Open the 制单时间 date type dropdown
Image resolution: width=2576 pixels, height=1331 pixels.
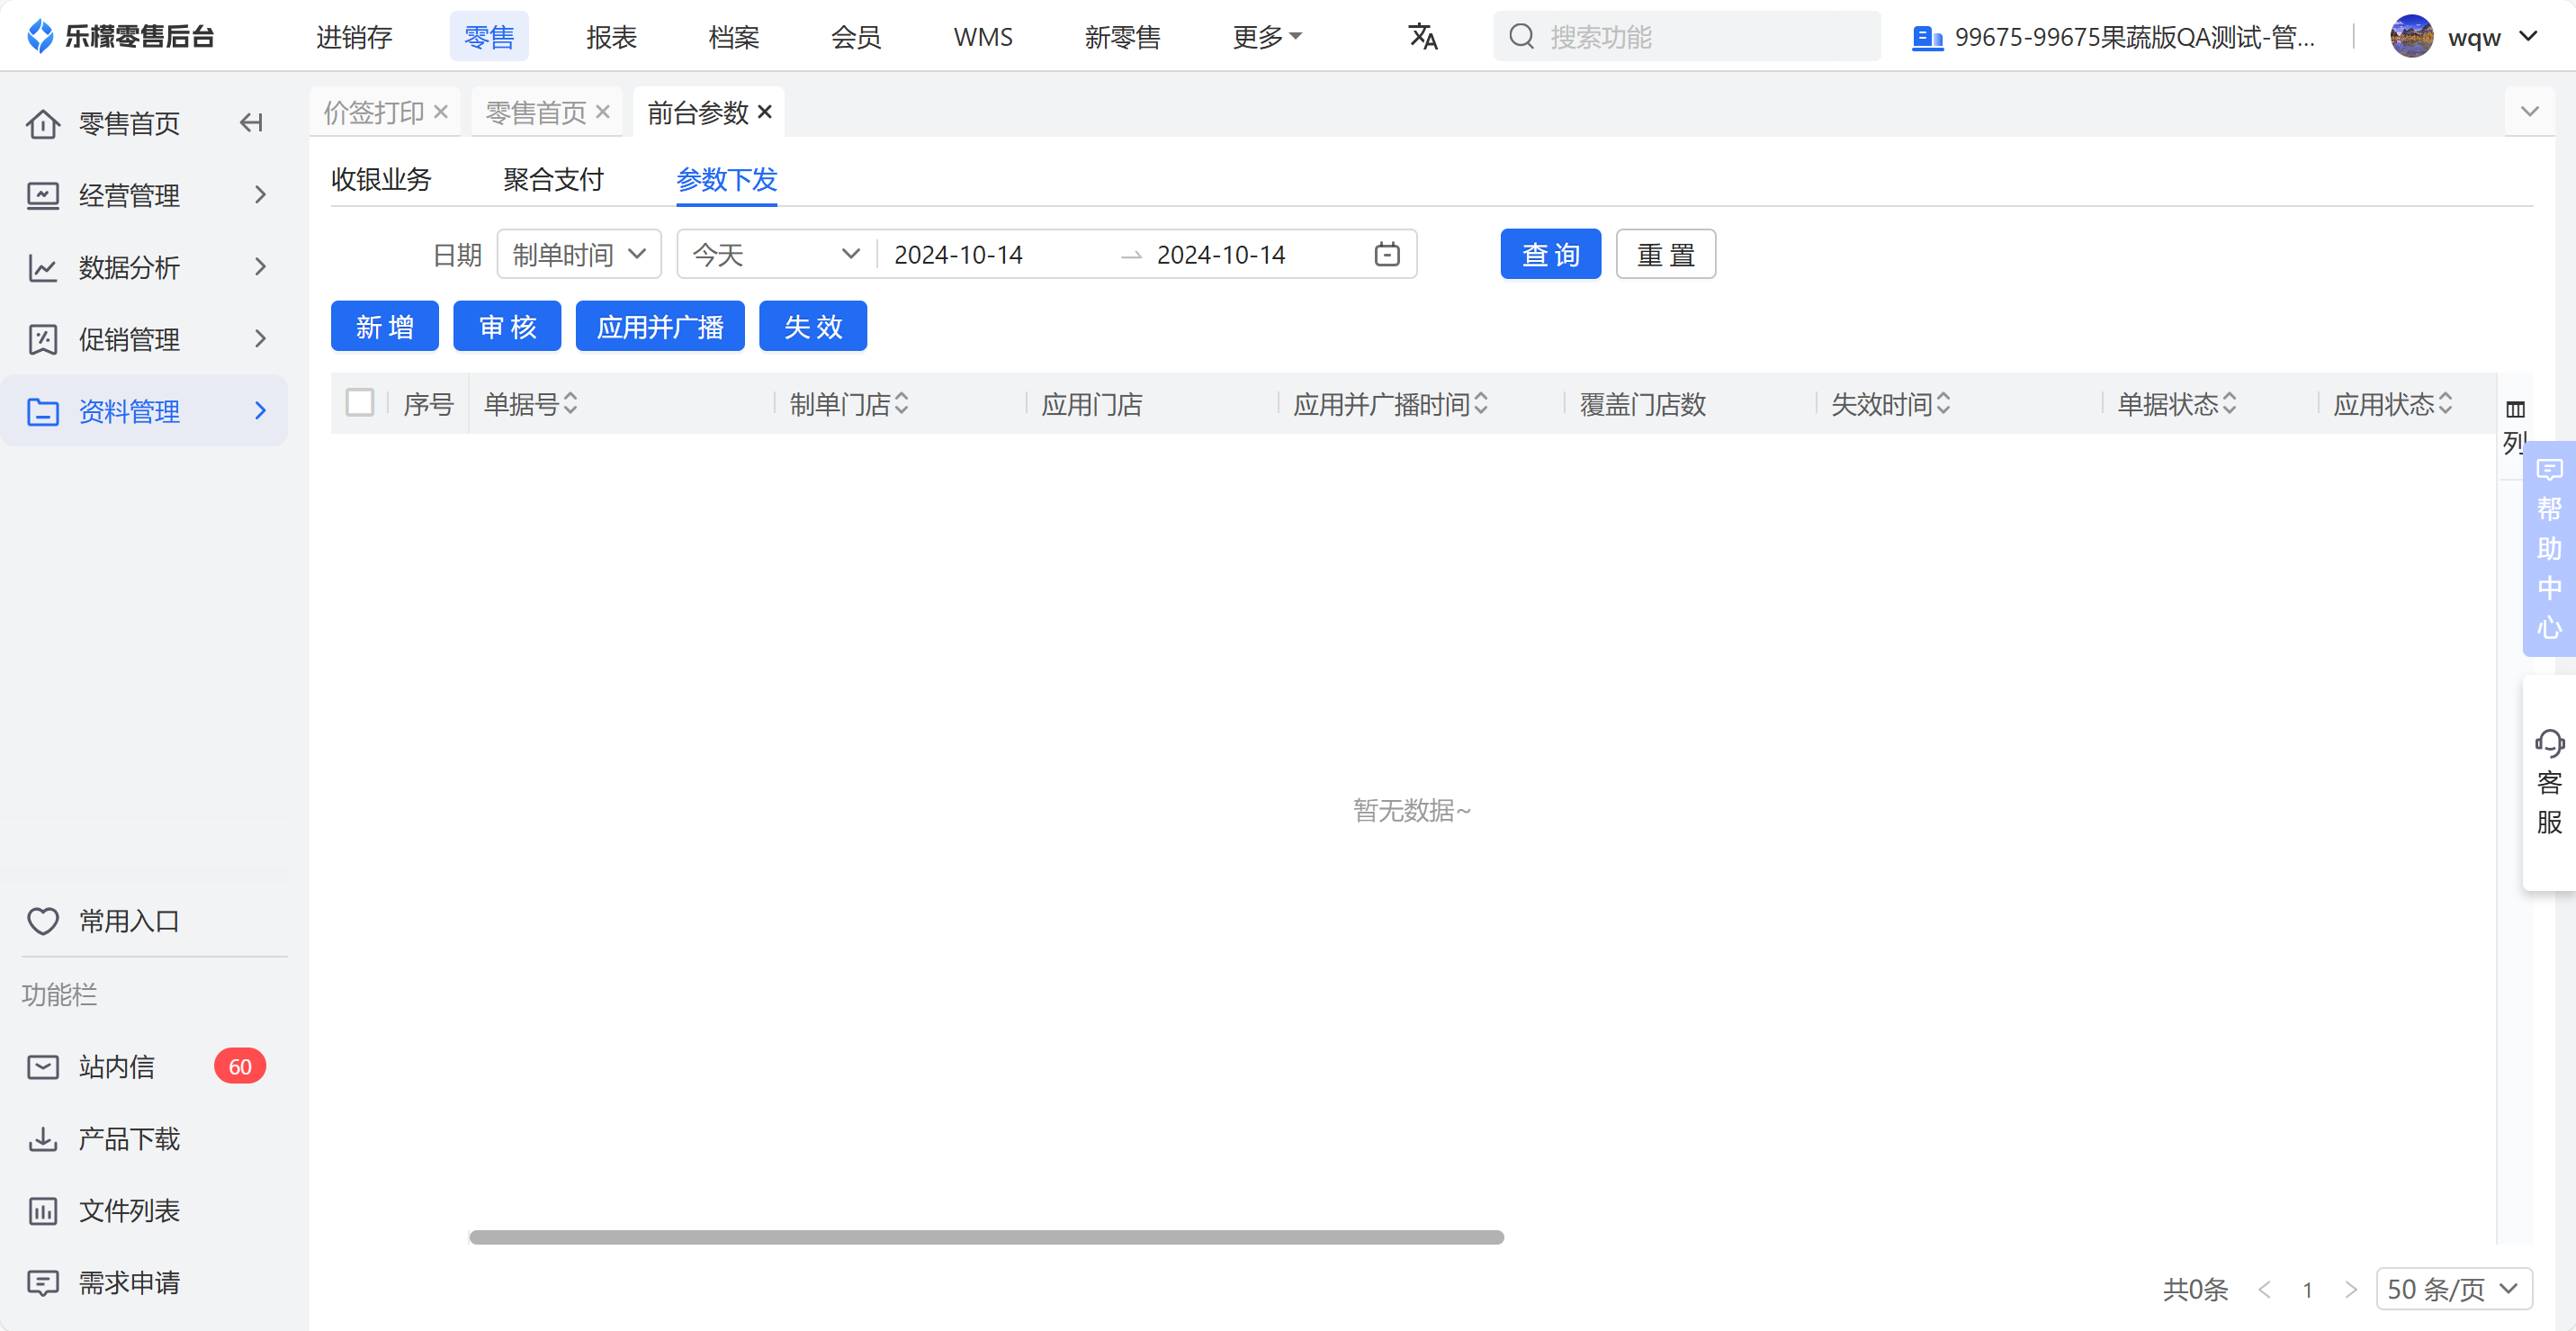click(579, 254)
